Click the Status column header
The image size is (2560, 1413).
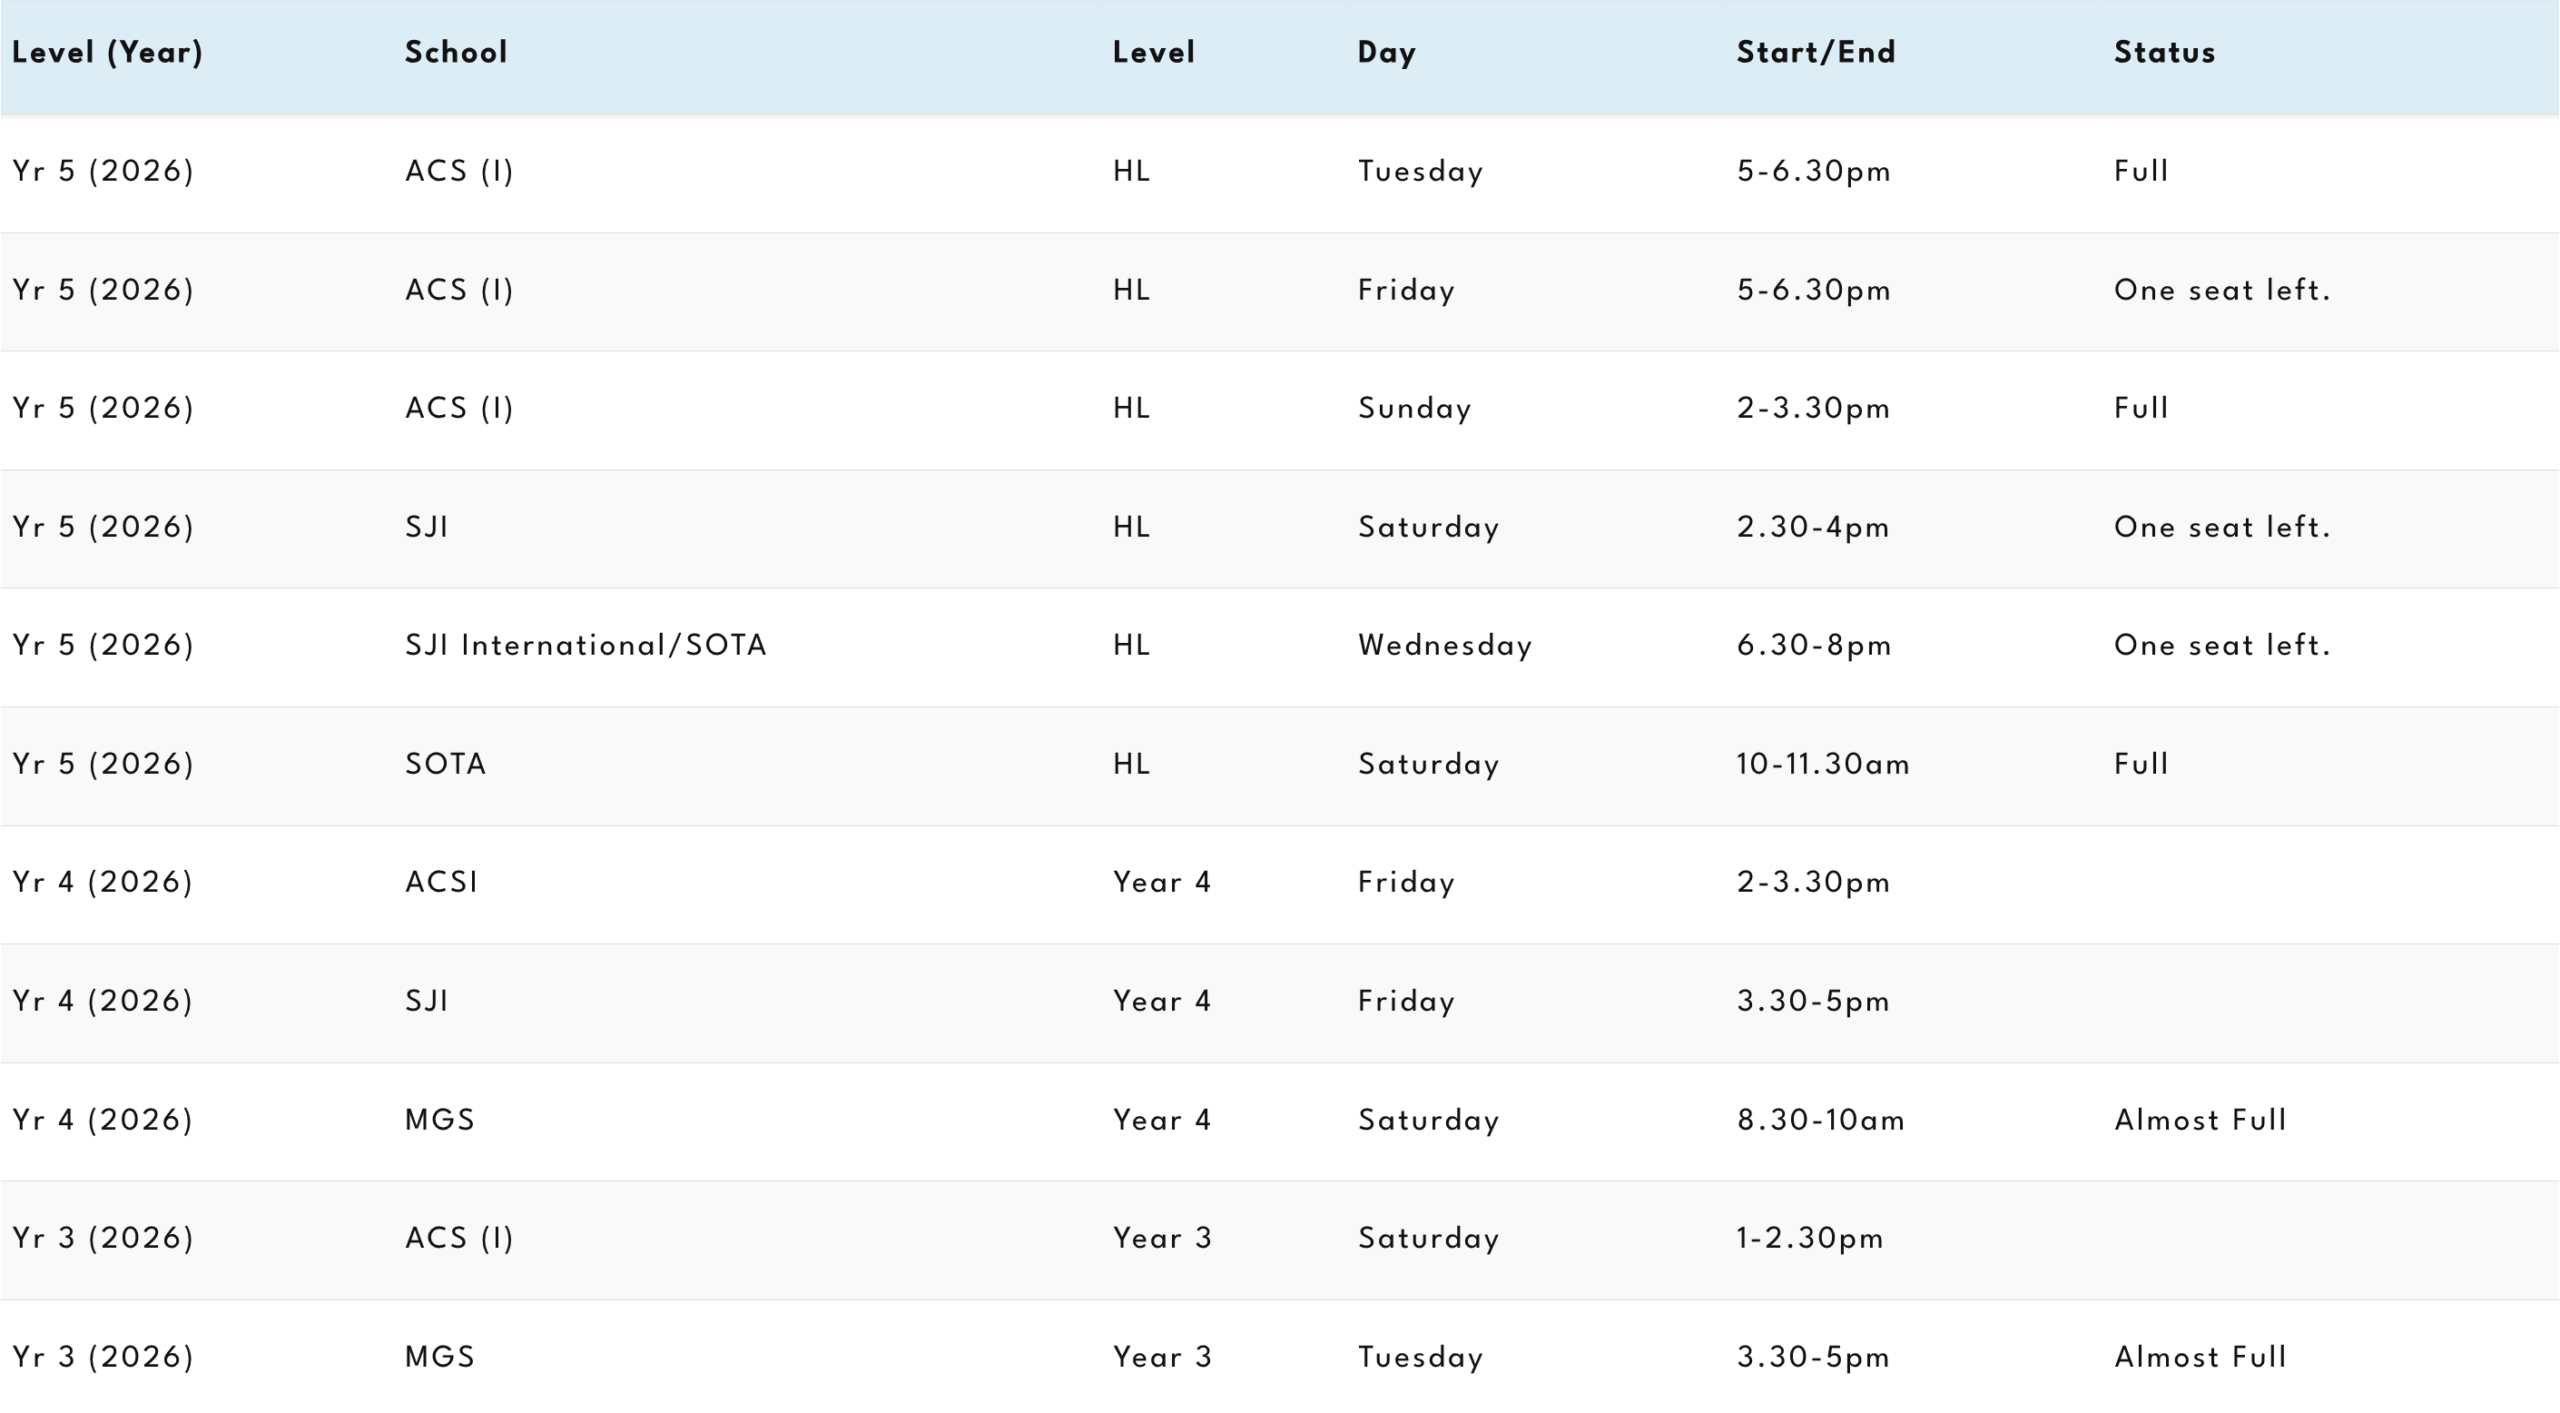[x=2164, y=52]
